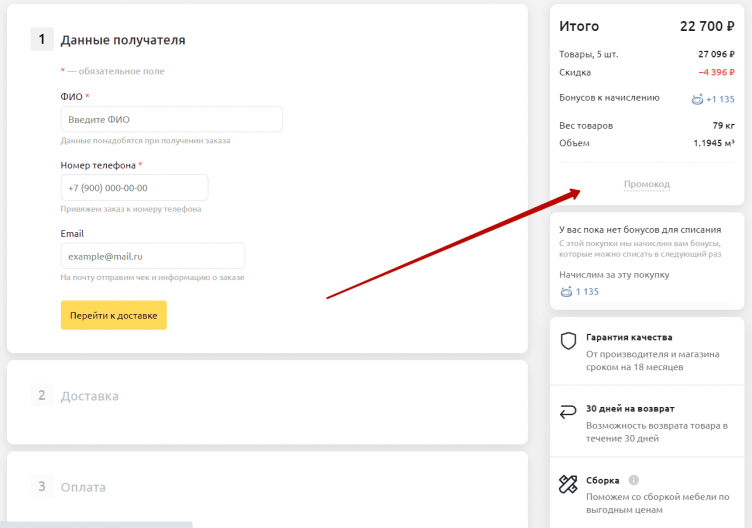This screenshot has height=528, width=752.
Task: Click into the Номер телефона field
Action: pyautogui.click(x=134, y=187)
